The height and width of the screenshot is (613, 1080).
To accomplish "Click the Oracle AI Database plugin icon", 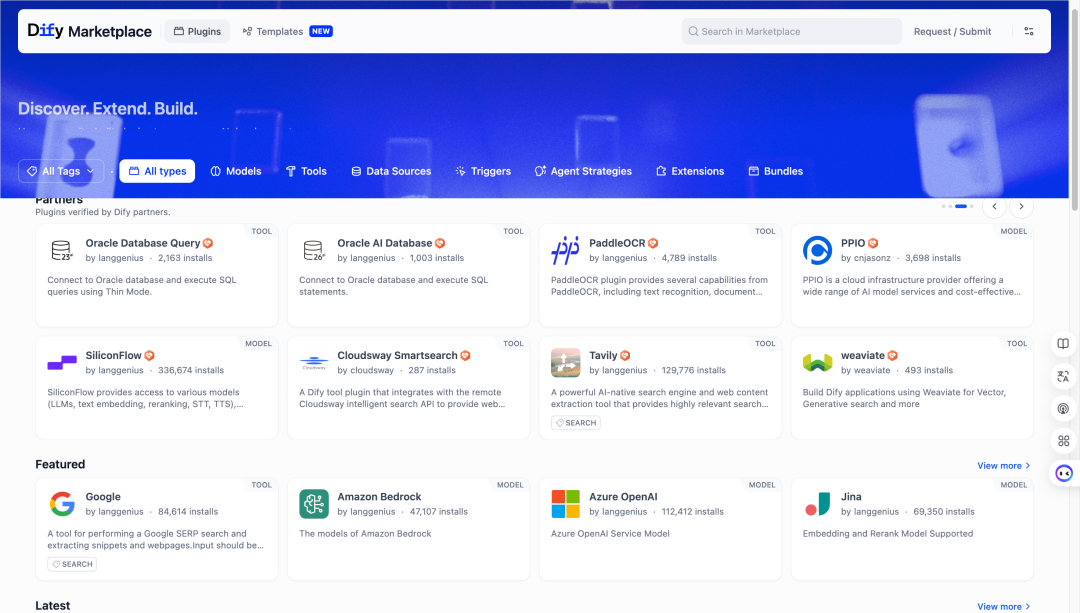I will tap(313, 250).
